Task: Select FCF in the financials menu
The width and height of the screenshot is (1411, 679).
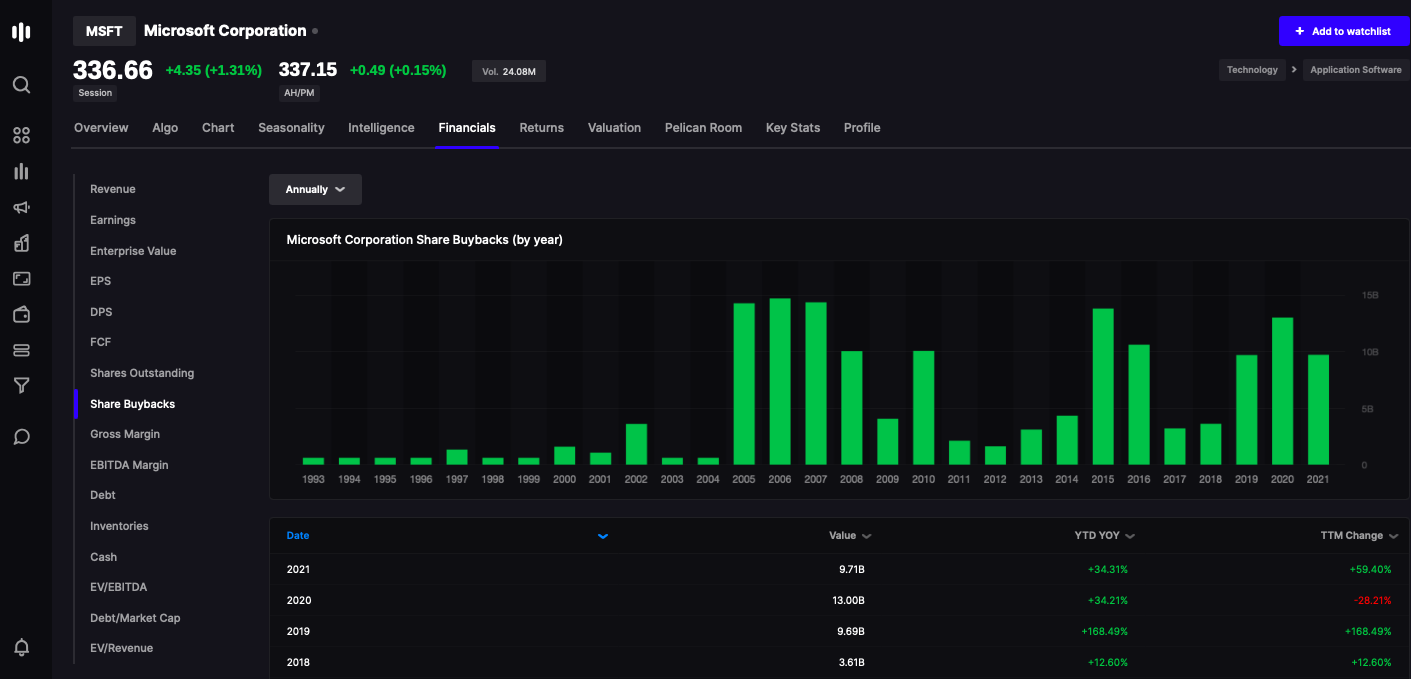Action: tap(100, 342)
